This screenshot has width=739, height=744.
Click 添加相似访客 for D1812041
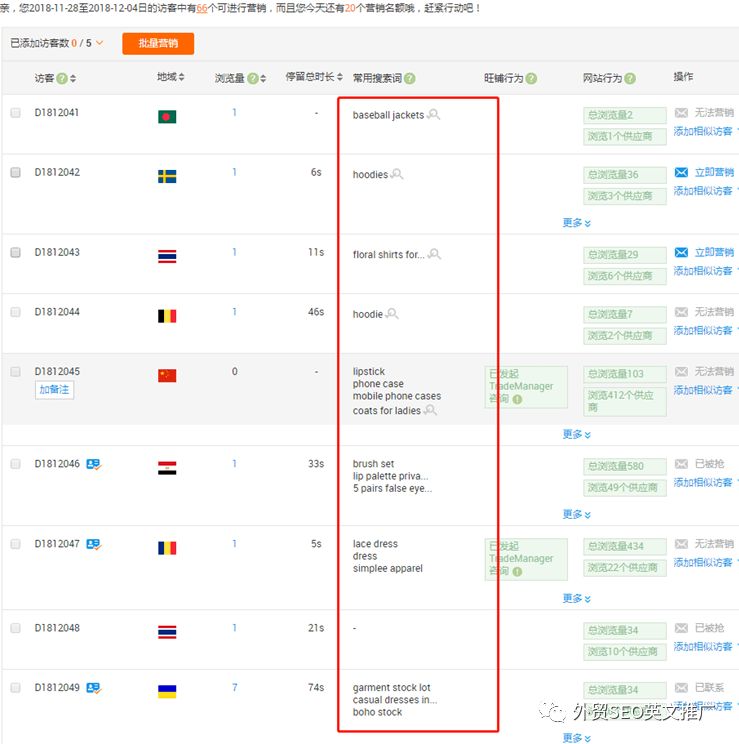point(703,131)
